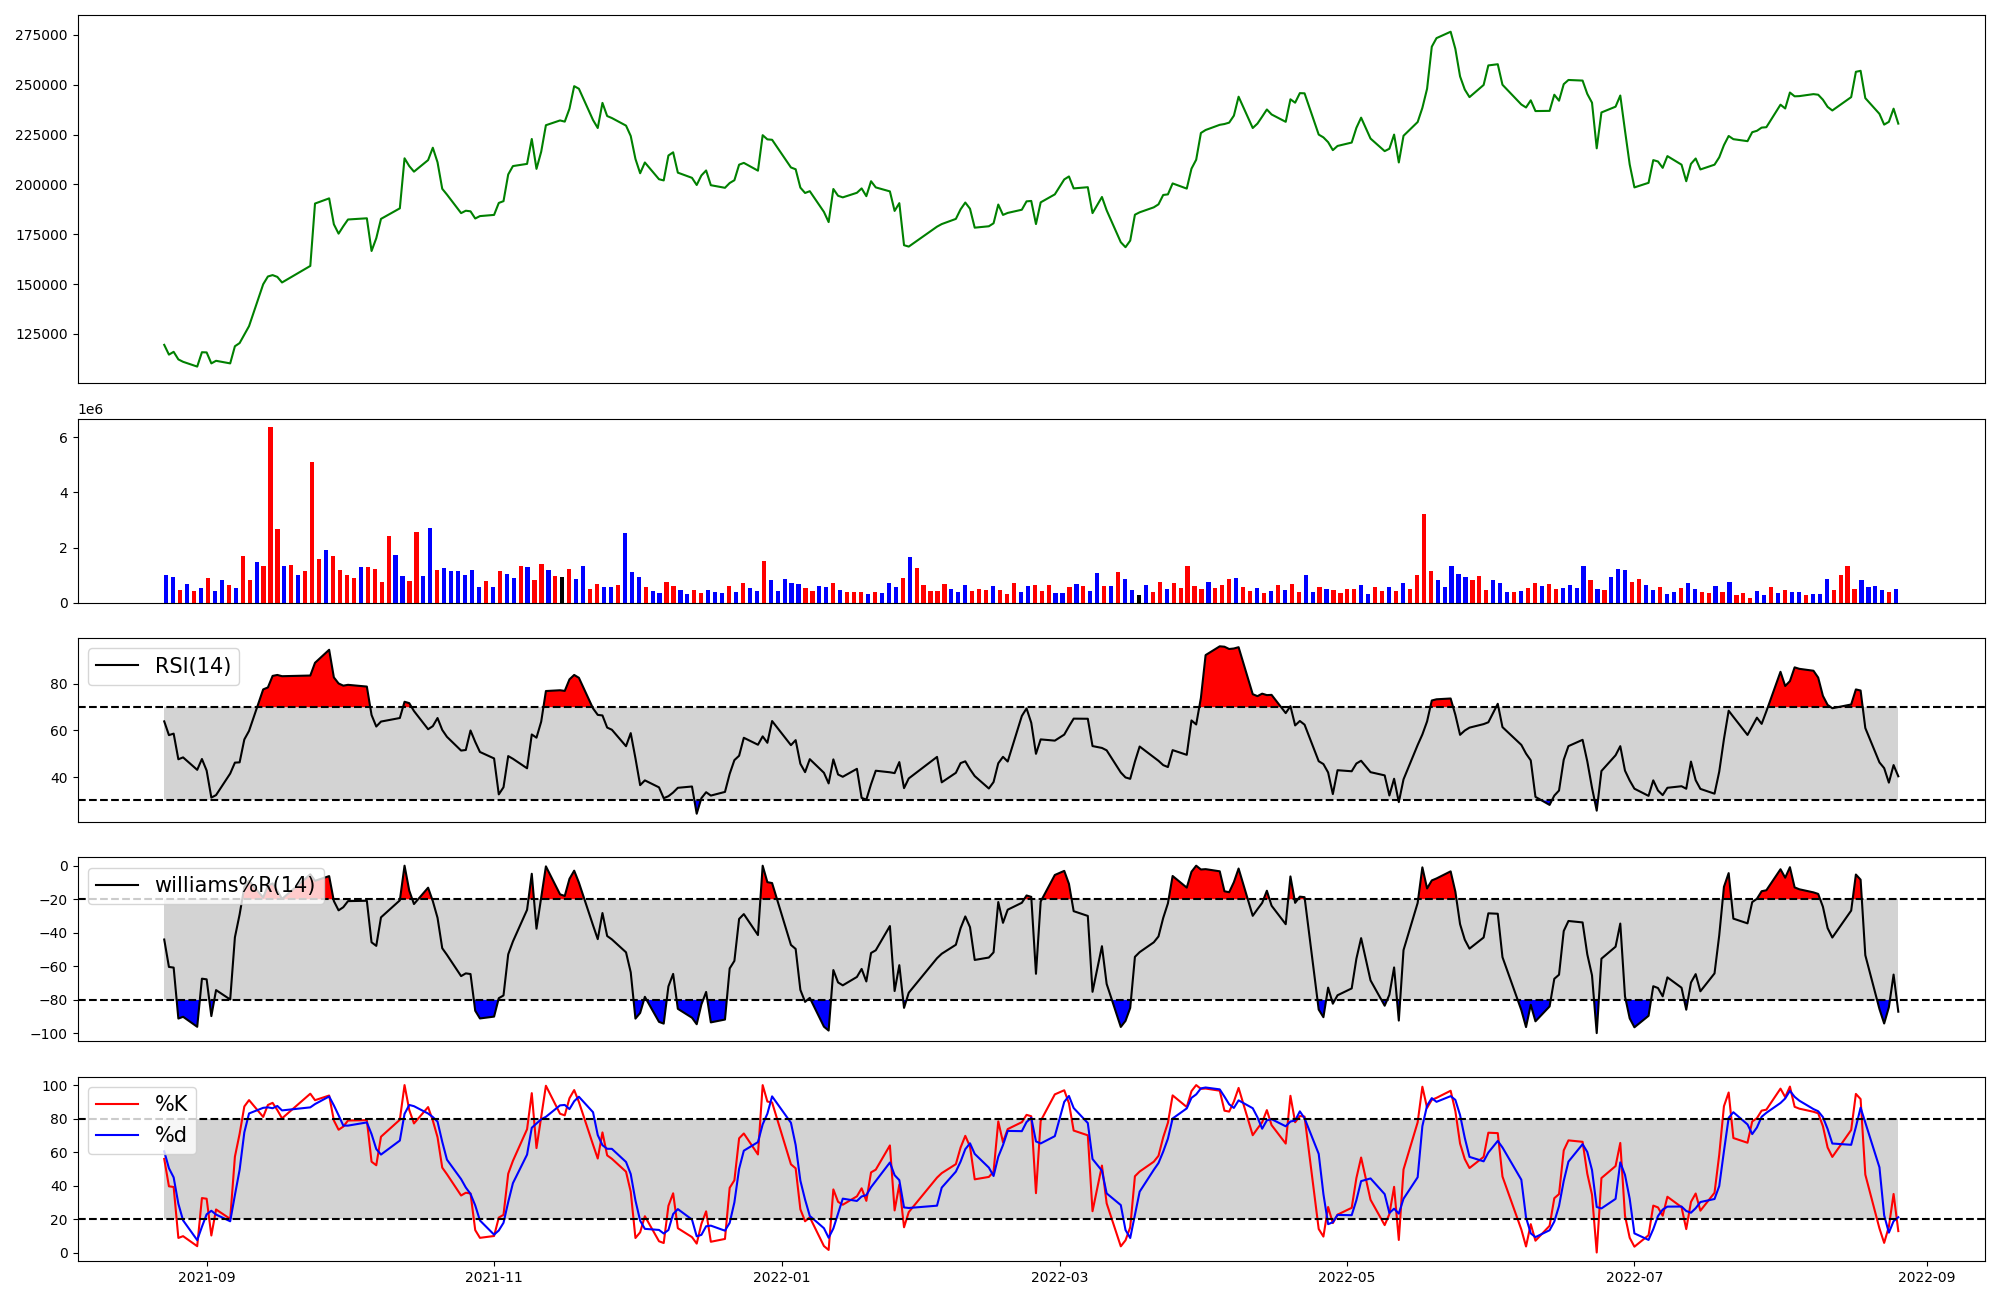Click the blue %d line sample in legend
The image size is (2000, 1300).
(x=117, y=1135)
